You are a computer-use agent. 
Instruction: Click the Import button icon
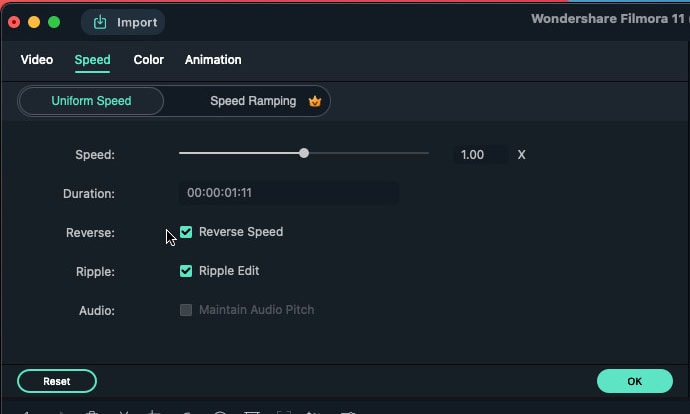(x=100, y=22)
